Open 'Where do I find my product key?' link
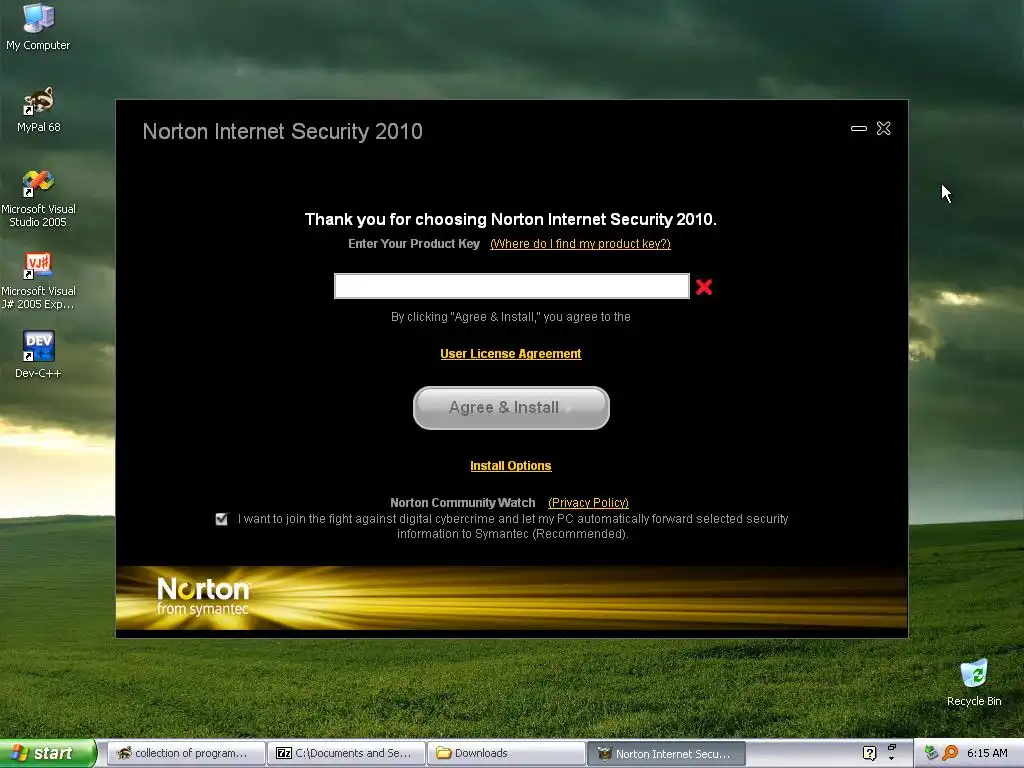Screen dimensions: 1024x768 [580, 244]
